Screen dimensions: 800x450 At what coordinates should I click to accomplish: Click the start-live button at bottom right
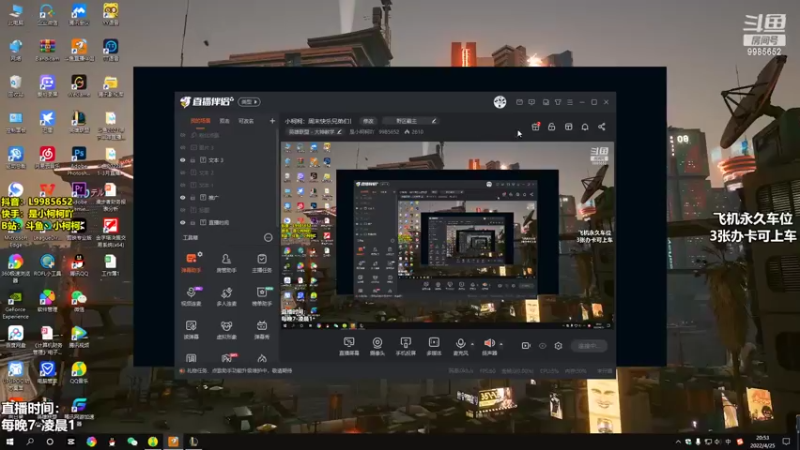[589, 346]
